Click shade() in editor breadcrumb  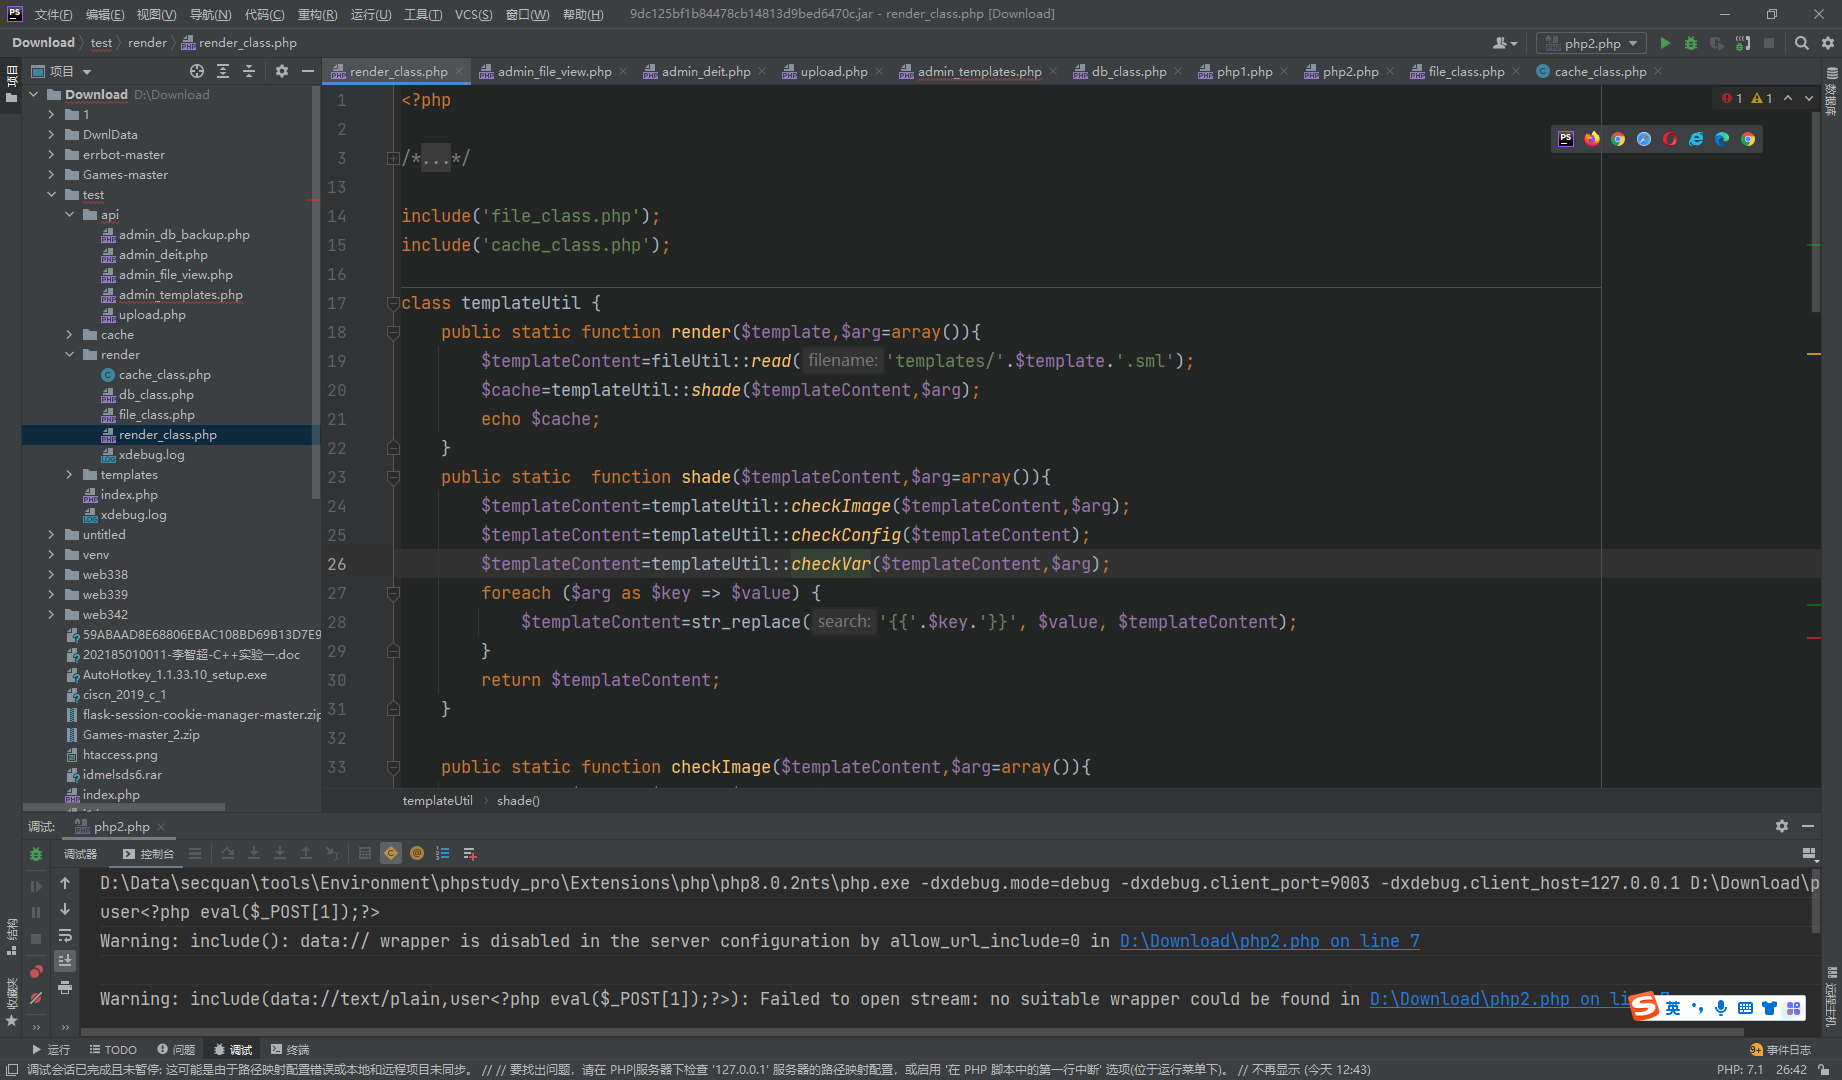[x=518, y=801]
